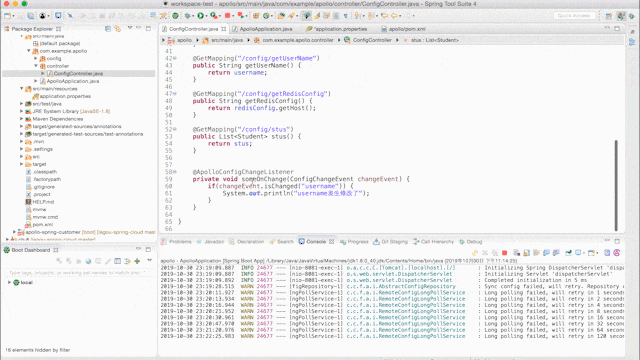Click the Open Console icon in Console toolbar

pyautogui.click(x=591, y=253)
